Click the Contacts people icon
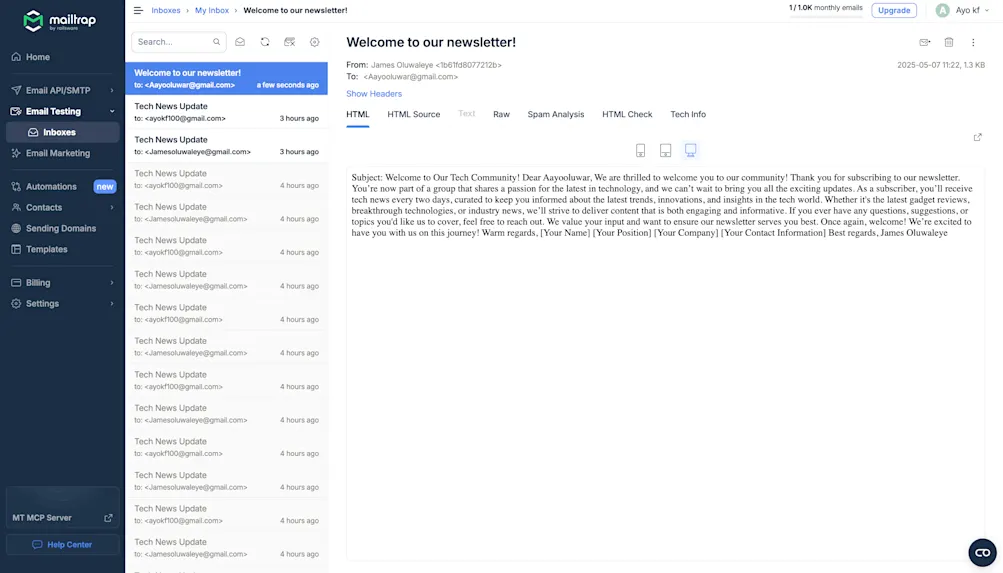The width and height of the screenshot is (1003, 573). [16, 208]
